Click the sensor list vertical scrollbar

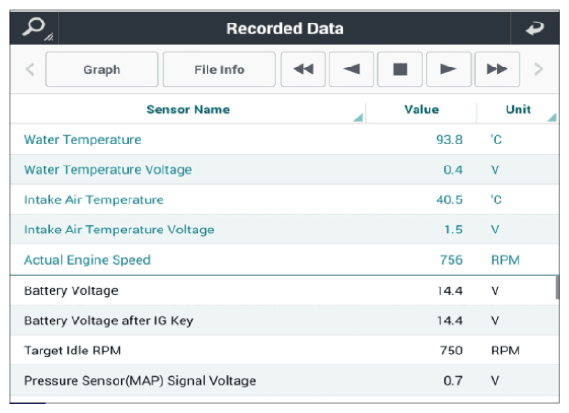[557, 287]
